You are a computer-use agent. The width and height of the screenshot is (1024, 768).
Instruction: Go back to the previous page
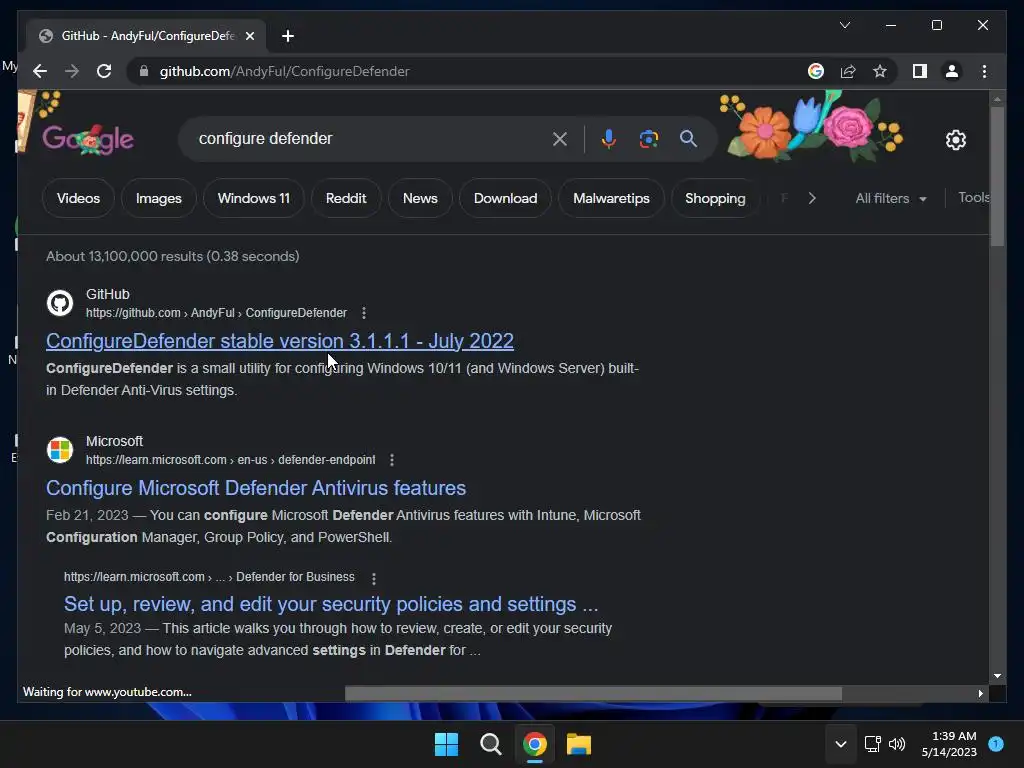(x=40, y=71)
